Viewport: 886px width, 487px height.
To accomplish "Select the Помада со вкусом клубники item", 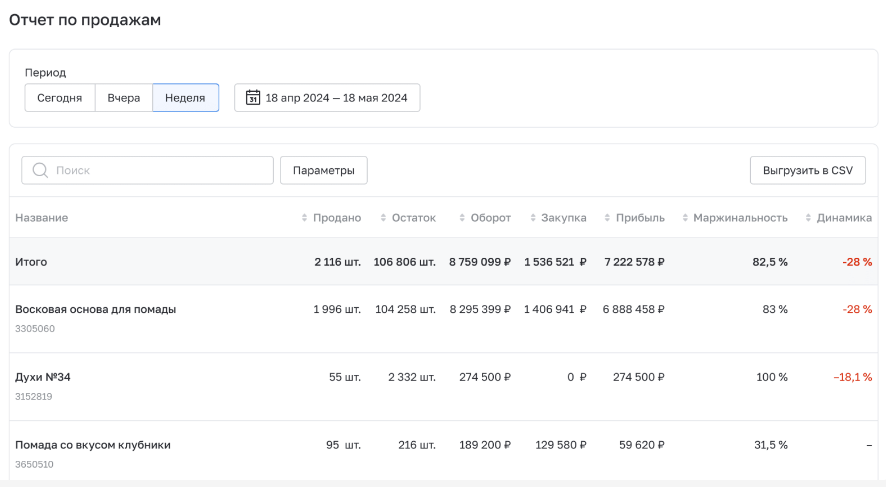I will (93, 445).
